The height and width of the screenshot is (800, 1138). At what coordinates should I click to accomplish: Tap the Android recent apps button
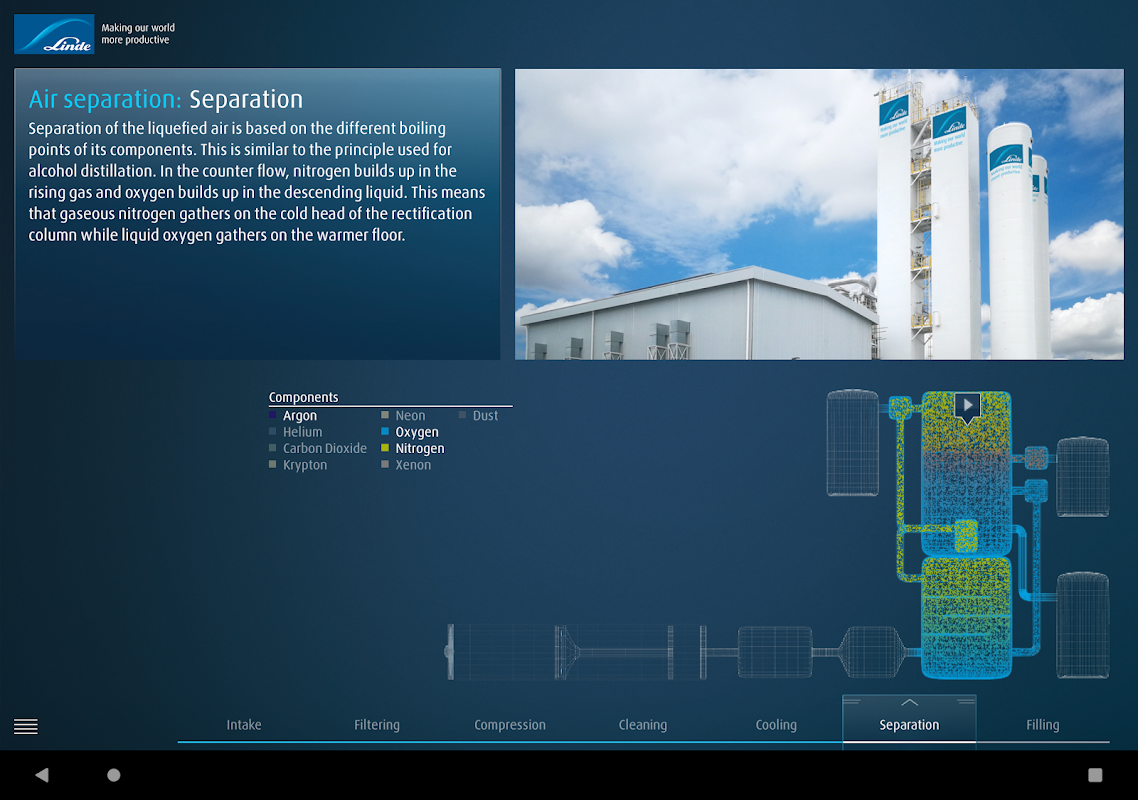tap(1095, 775)
